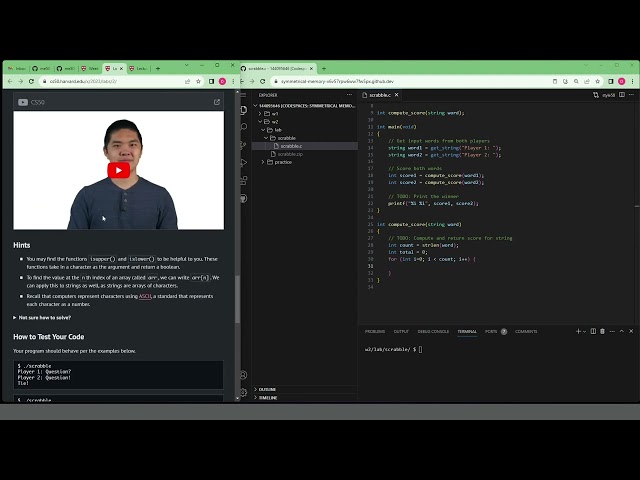Open the new terminal dropdown arrow
This screenshot has height=480, width=640.
pos(584,331)
